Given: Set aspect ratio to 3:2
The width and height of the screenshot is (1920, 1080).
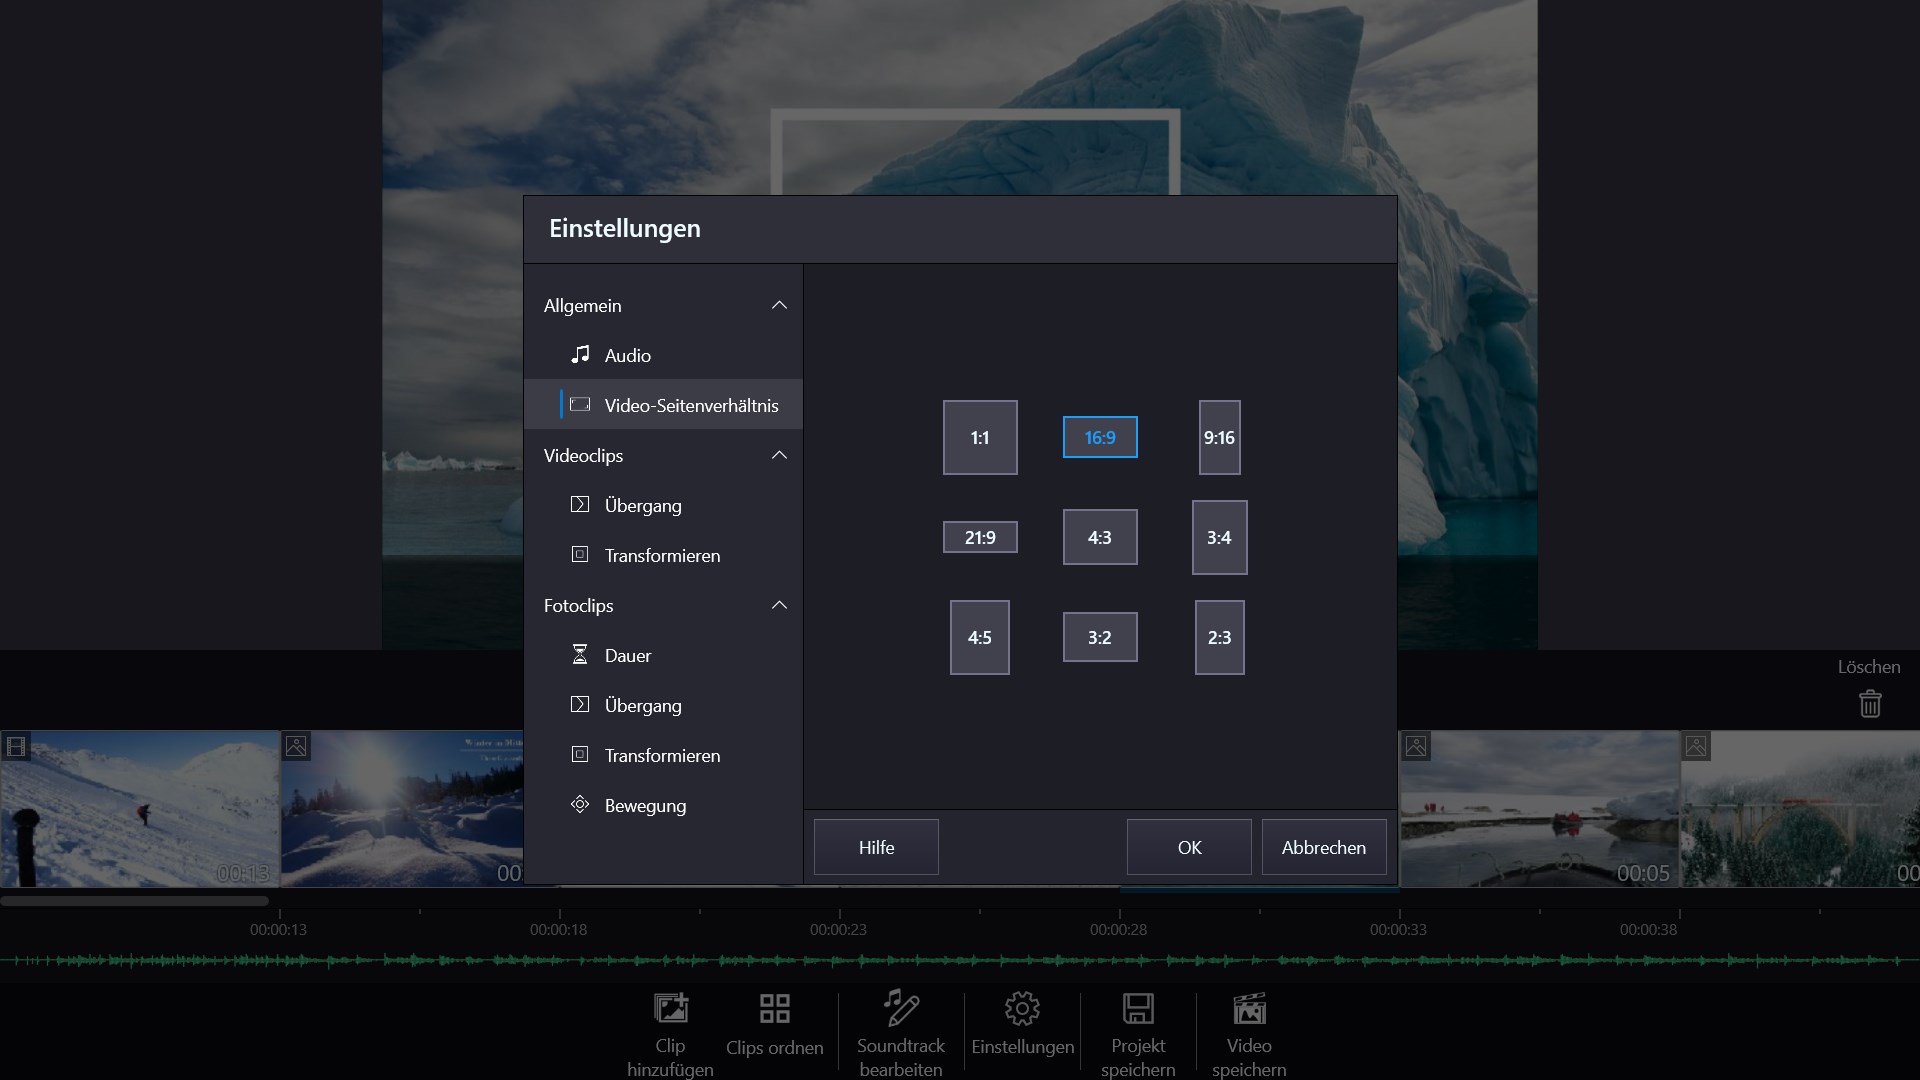Looking at the screenshot, I should [x=1100, y=637].
